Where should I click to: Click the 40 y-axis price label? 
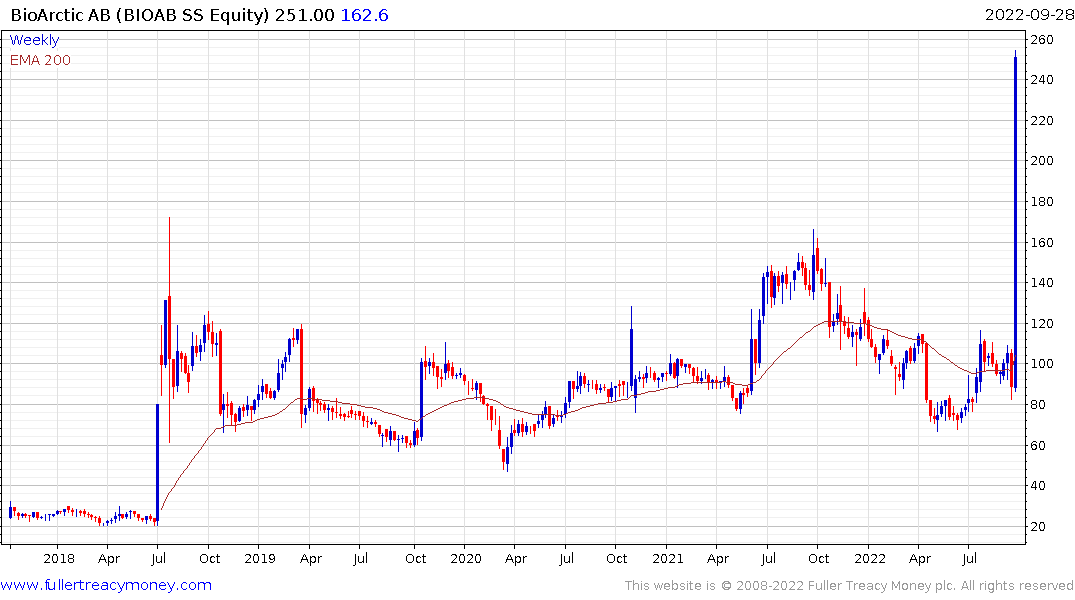pos(1039,485)
